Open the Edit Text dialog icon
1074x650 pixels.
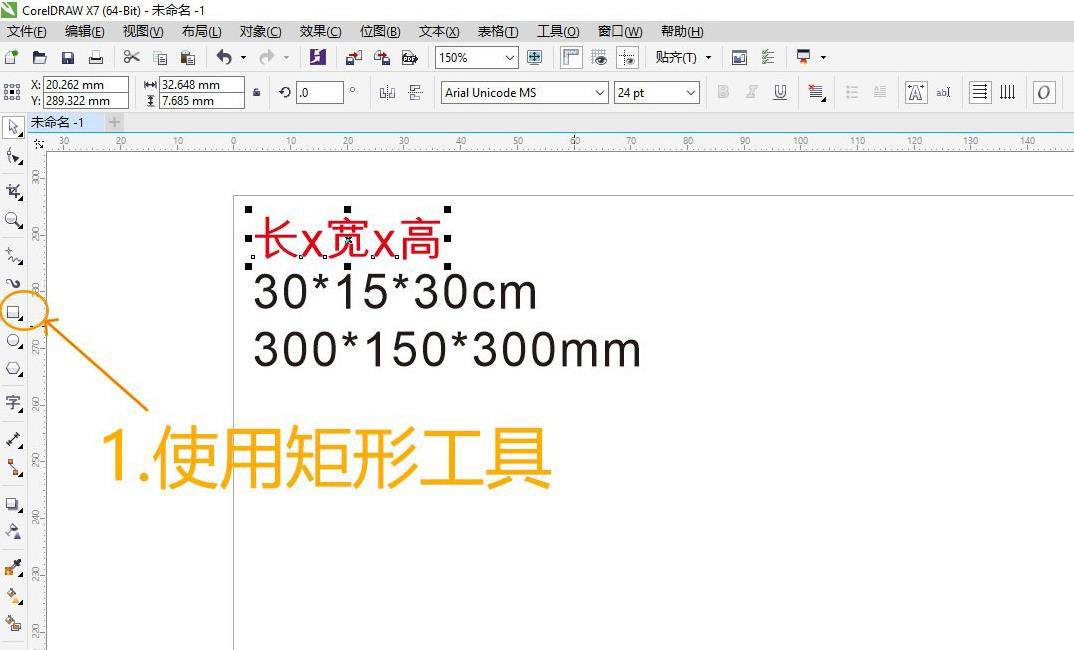[x=941, y=93]
